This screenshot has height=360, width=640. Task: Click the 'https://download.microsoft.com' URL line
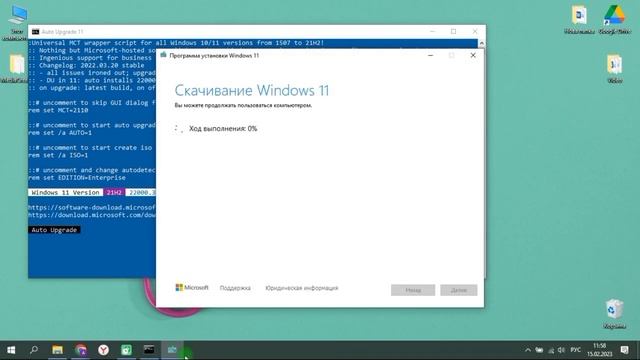pos(92,215)
